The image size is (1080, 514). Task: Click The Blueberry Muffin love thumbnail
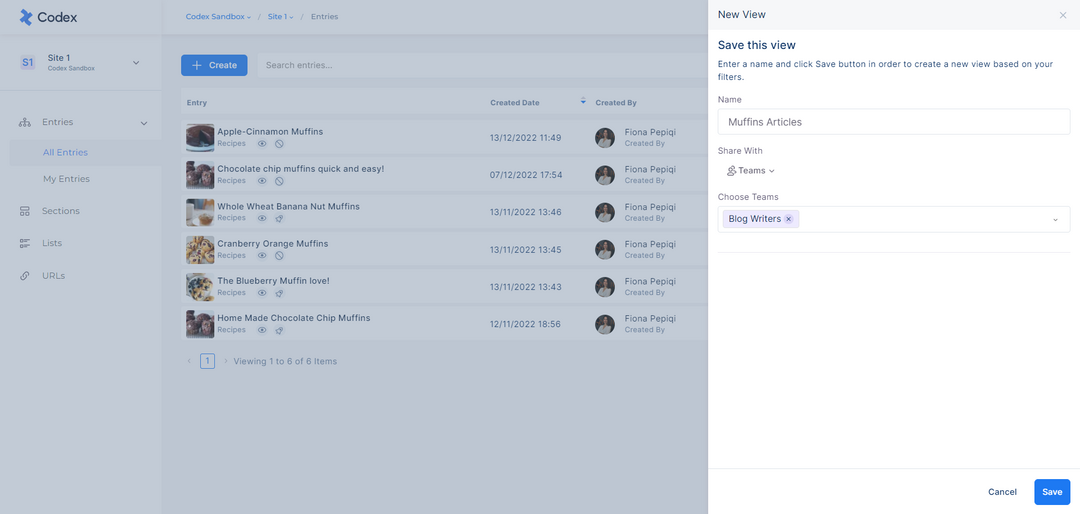pos(200,287)
